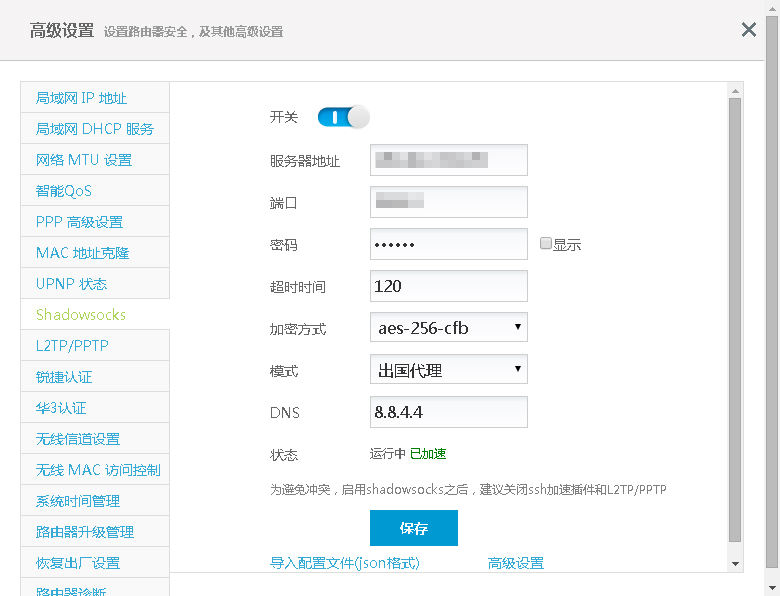The image size is (780, 596).
Task: Click the 已加速 status text
Action: (428, 454)
